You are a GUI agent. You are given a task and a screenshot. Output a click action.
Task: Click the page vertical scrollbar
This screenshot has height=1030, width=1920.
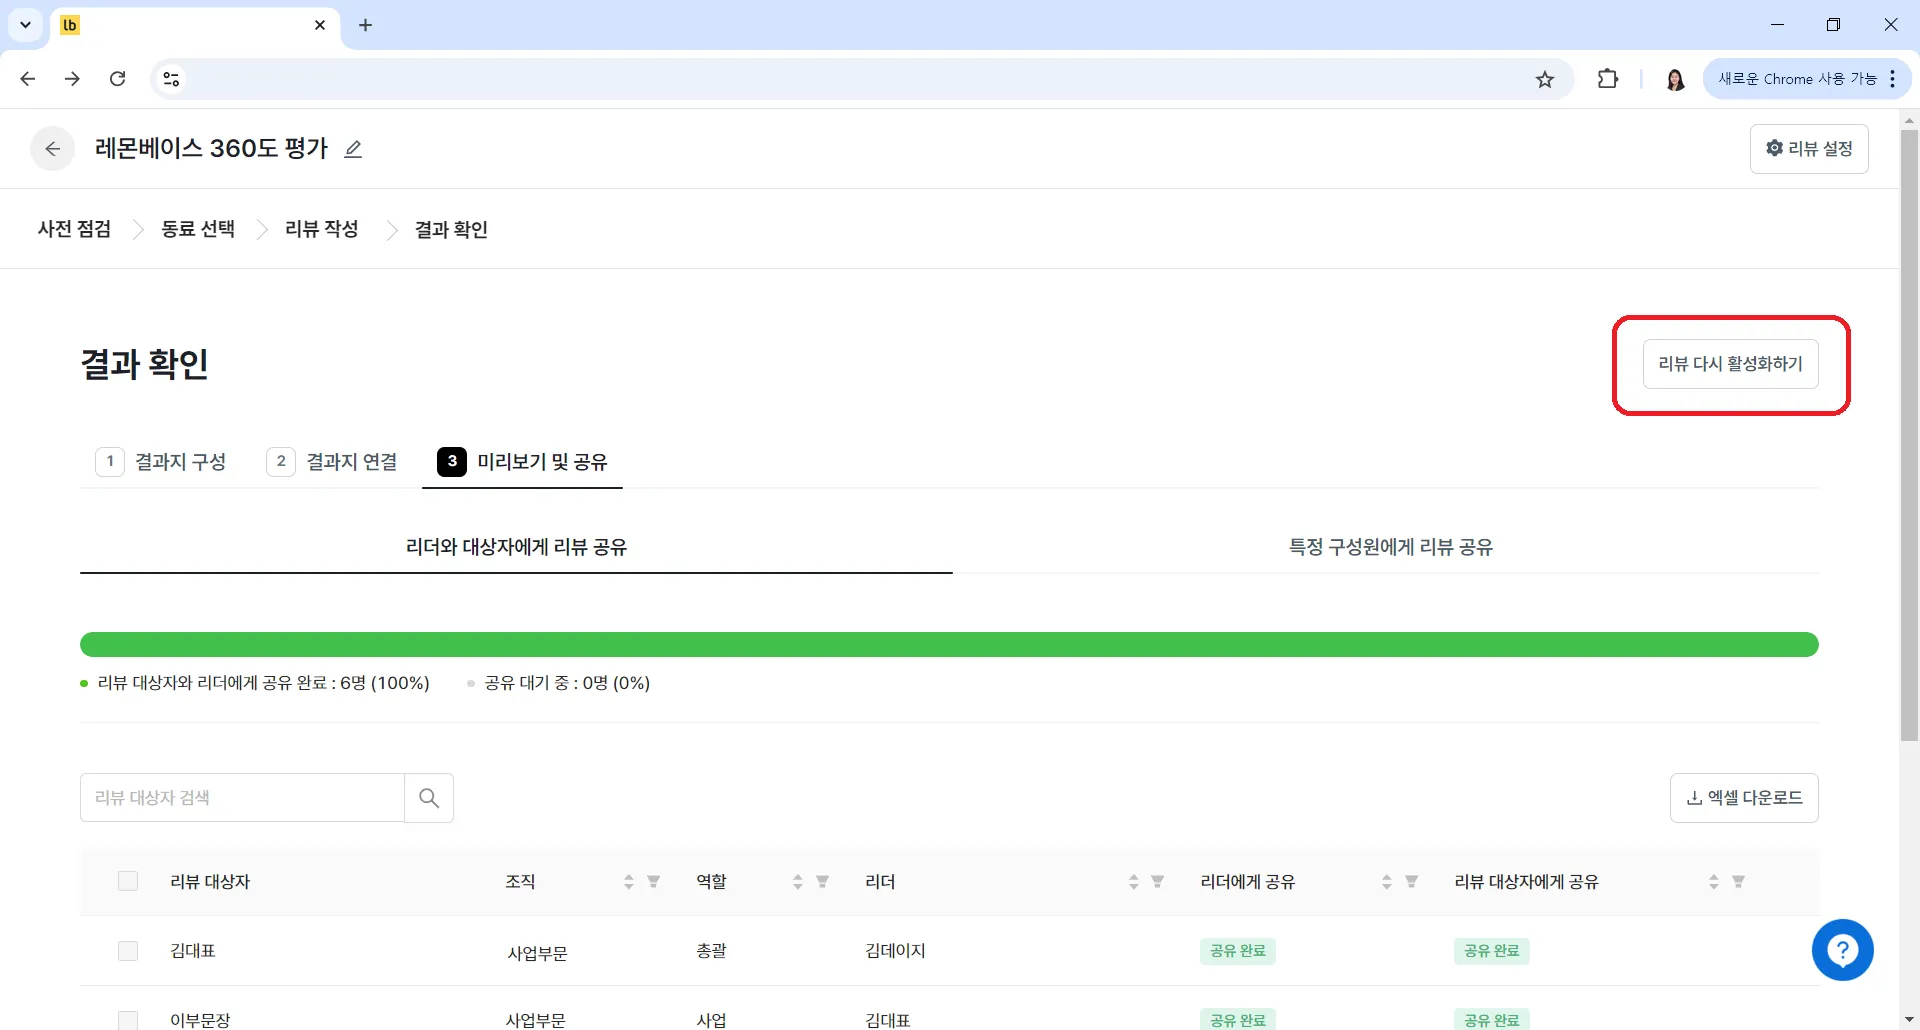coord(1909,435)
